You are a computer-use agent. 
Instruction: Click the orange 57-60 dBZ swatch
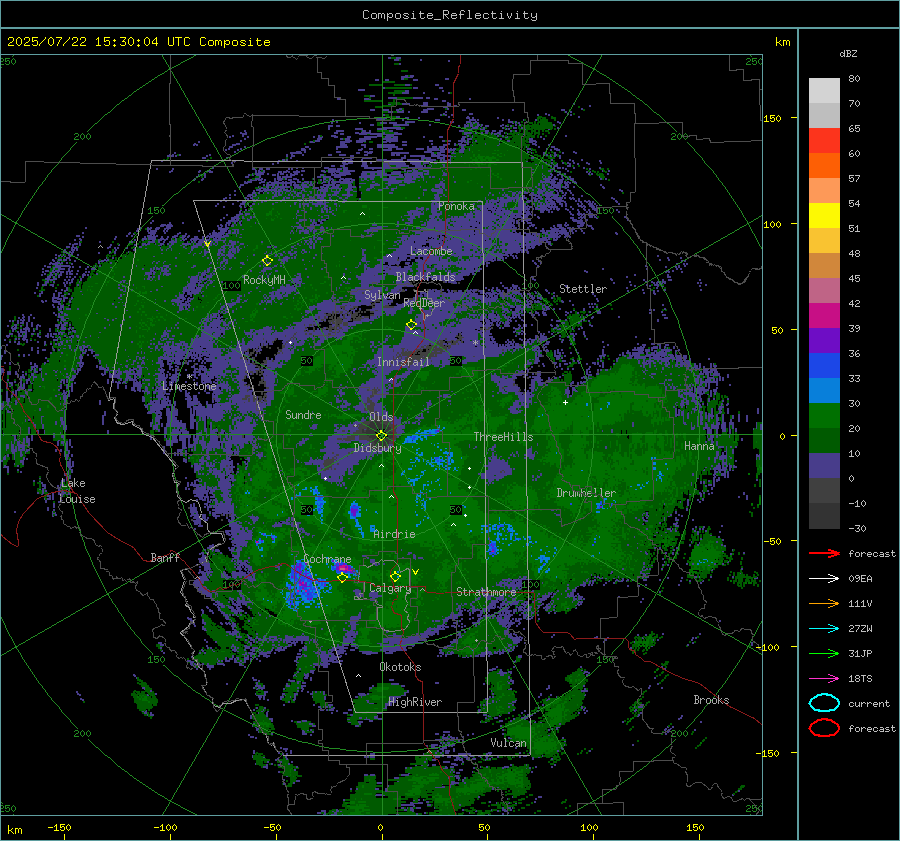824,166
